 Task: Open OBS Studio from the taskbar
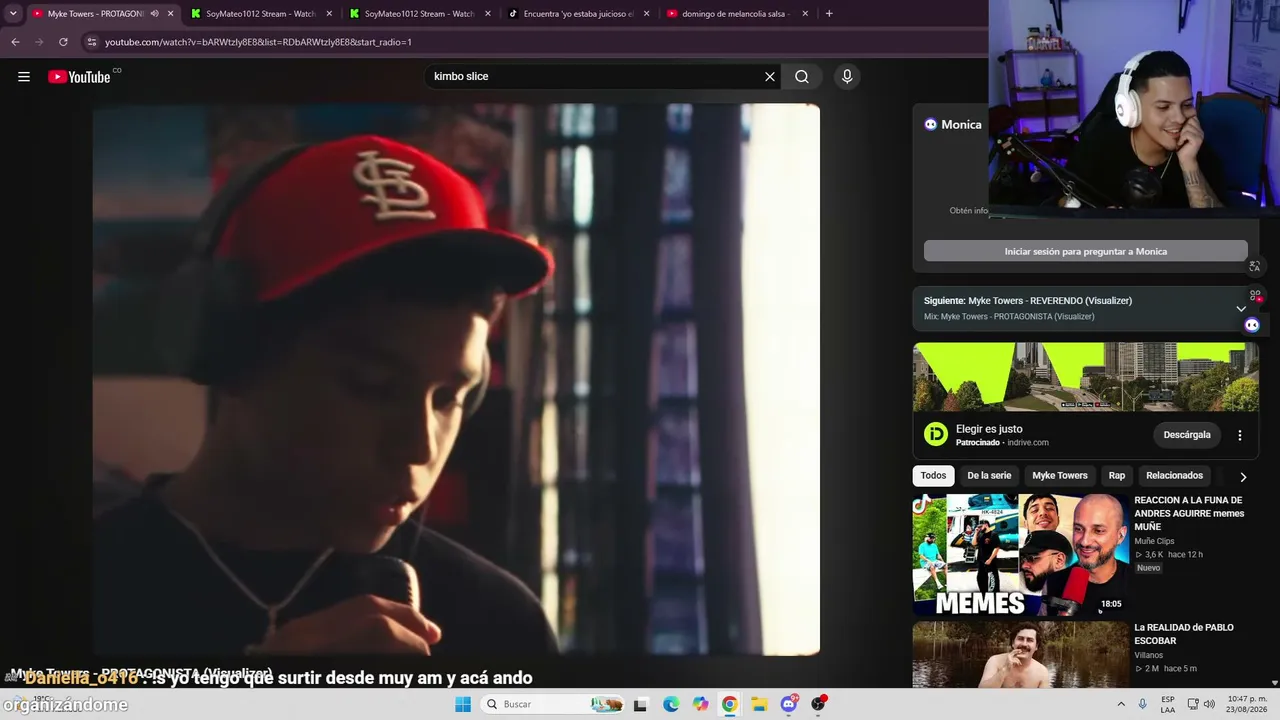[819, 704]
